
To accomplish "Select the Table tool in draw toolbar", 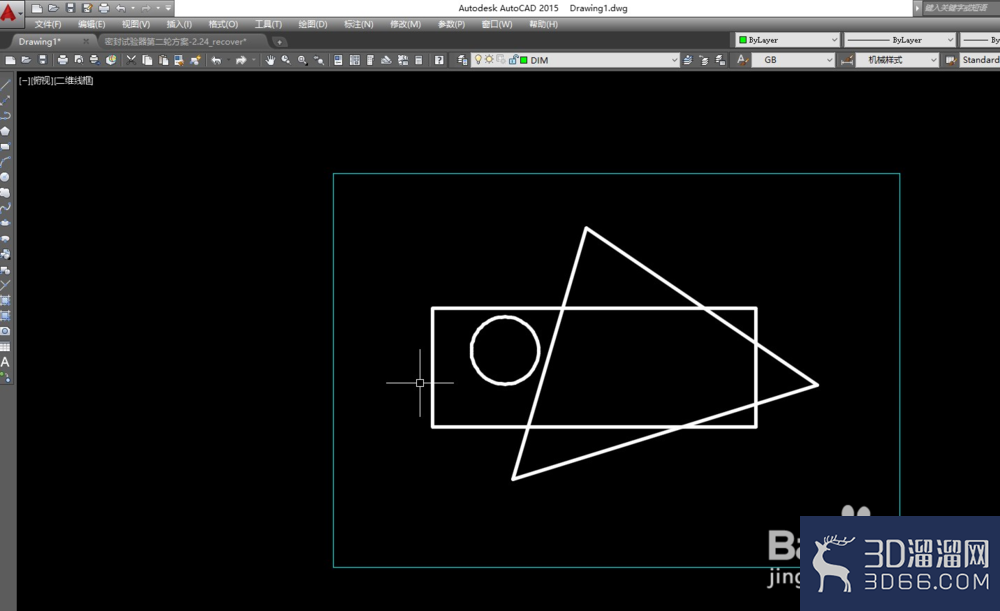I will [5, 346].
